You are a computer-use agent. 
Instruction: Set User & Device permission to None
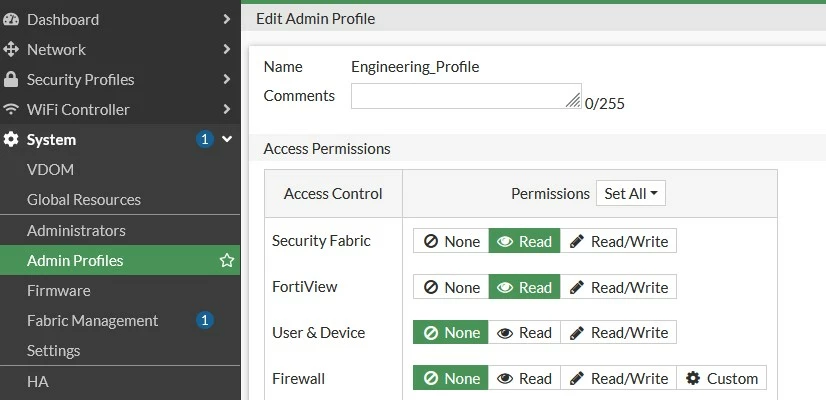click(x=451, y=333)
